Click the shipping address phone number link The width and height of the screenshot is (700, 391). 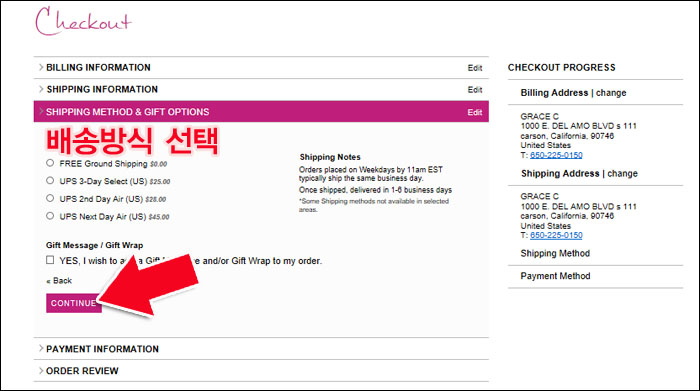556,235
